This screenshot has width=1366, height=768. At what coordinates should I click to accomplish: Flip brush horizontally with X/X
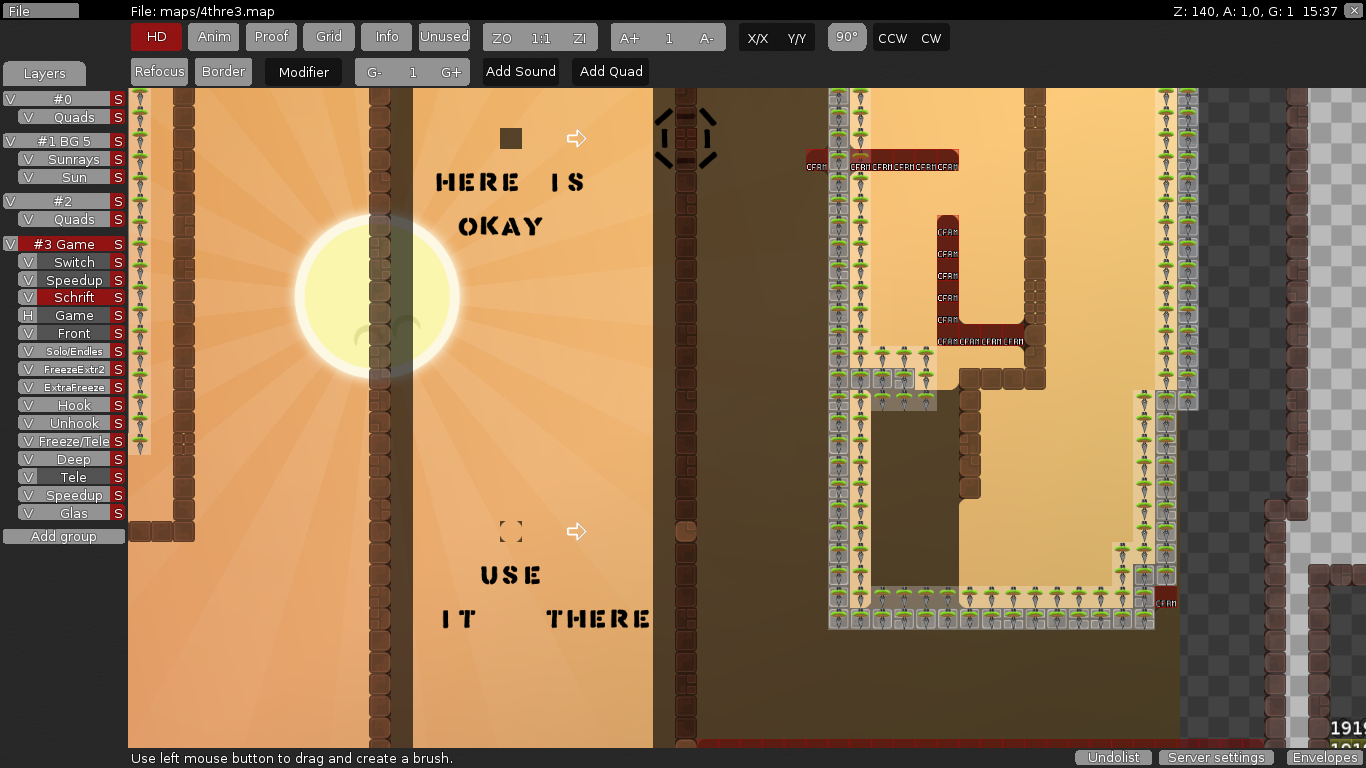tap(758, 38)
